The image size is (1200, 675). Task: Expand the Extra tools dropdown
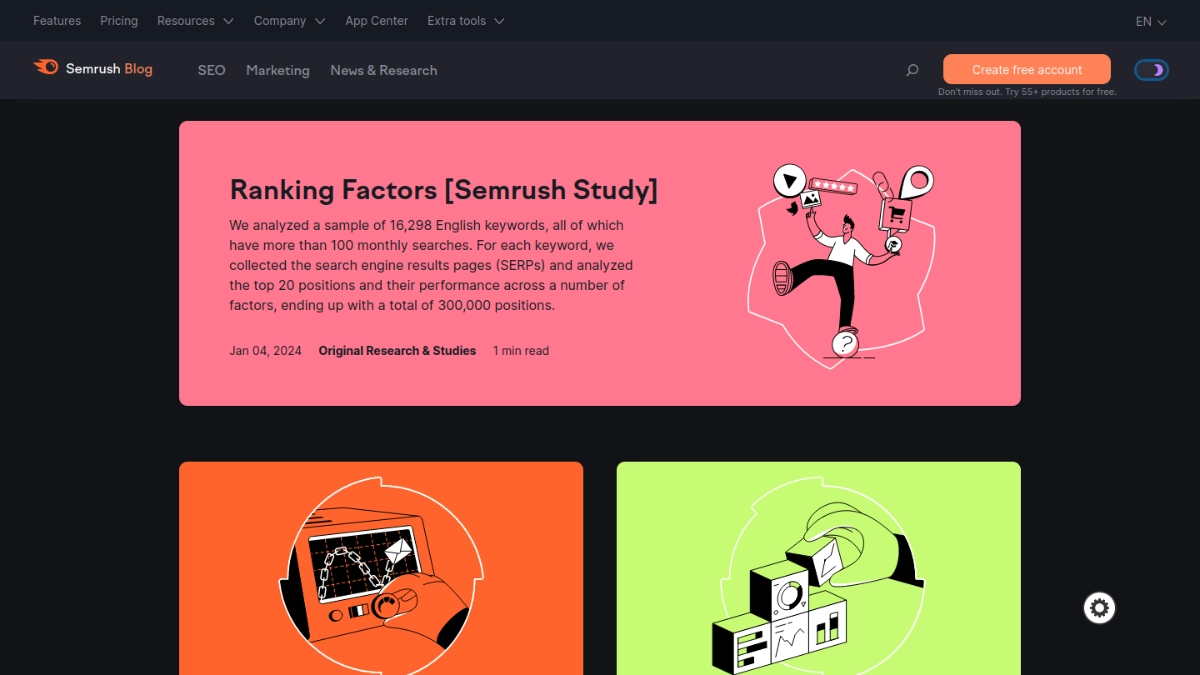pos(465,21)
